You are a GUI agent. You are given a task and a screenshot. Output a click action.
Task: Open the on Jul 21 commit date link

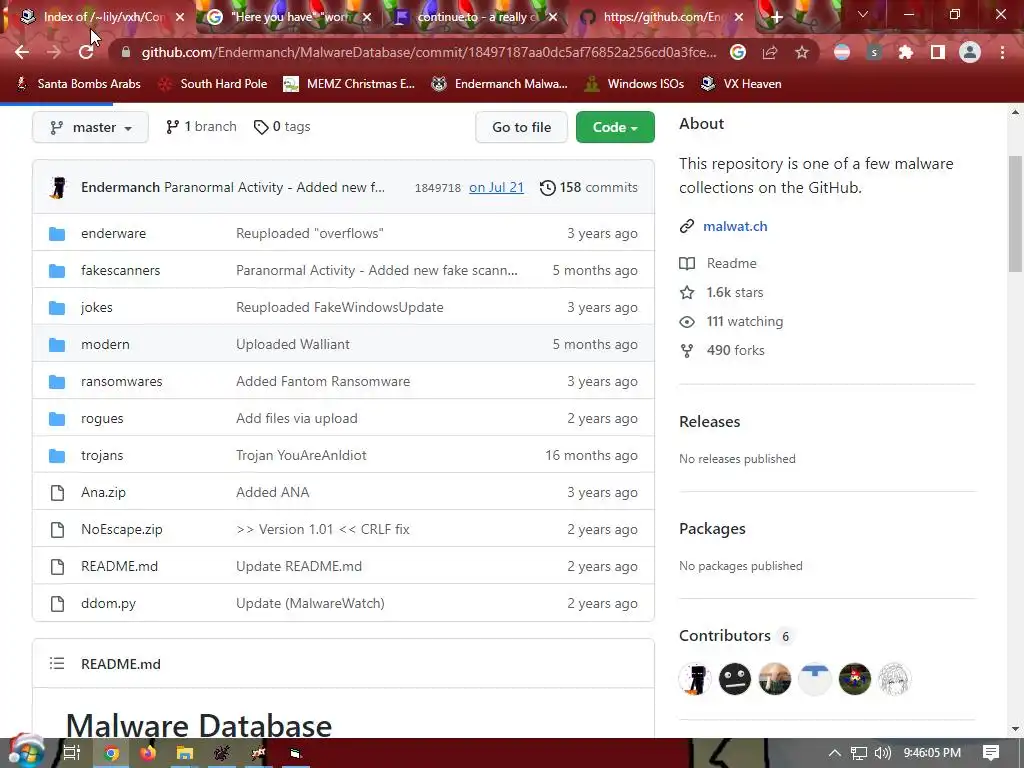(x=496, y=187)
